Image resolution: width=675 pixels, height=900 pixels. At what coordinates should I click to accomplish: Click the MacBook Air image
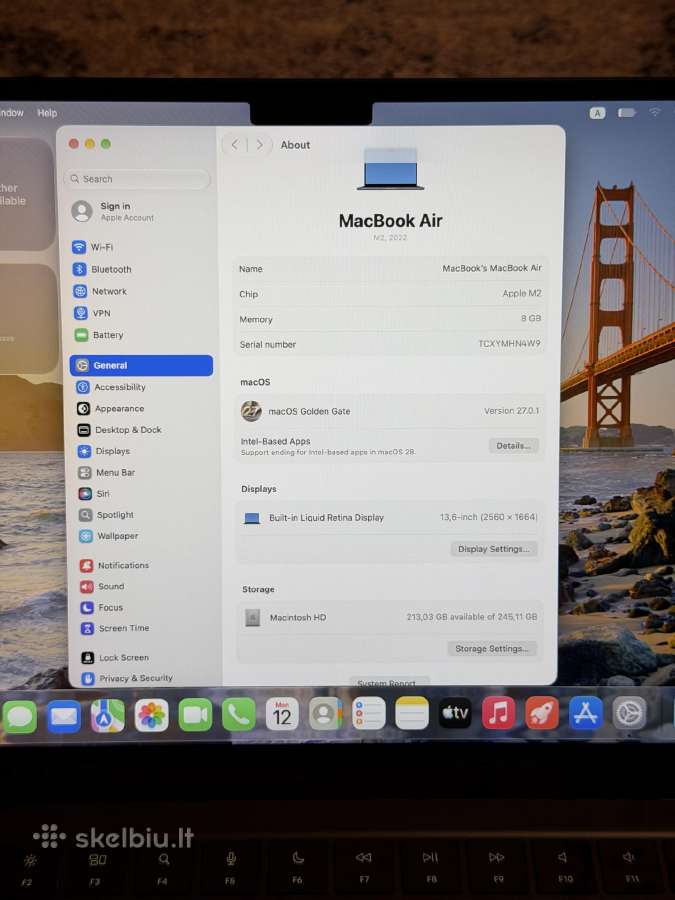click(x=391, y=169)
